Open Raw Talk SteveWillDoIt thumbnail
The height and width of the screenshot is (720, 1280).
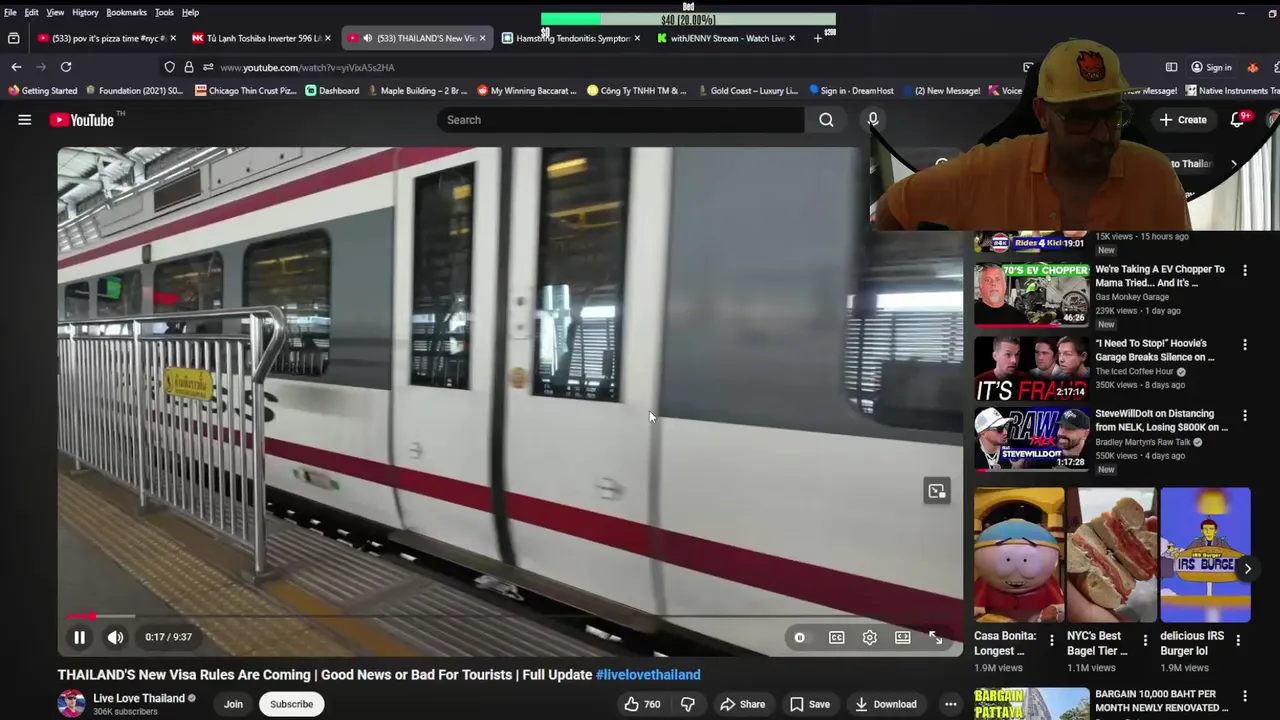click(x=1031, y=439)
